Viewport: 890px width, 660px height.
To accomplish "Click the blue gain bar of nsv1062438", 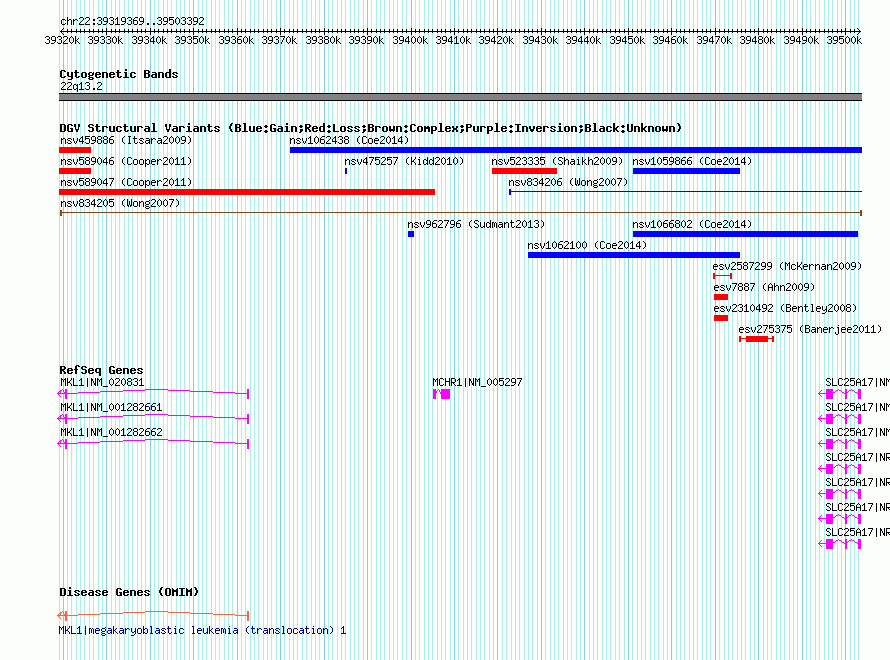I will (576, 150).
